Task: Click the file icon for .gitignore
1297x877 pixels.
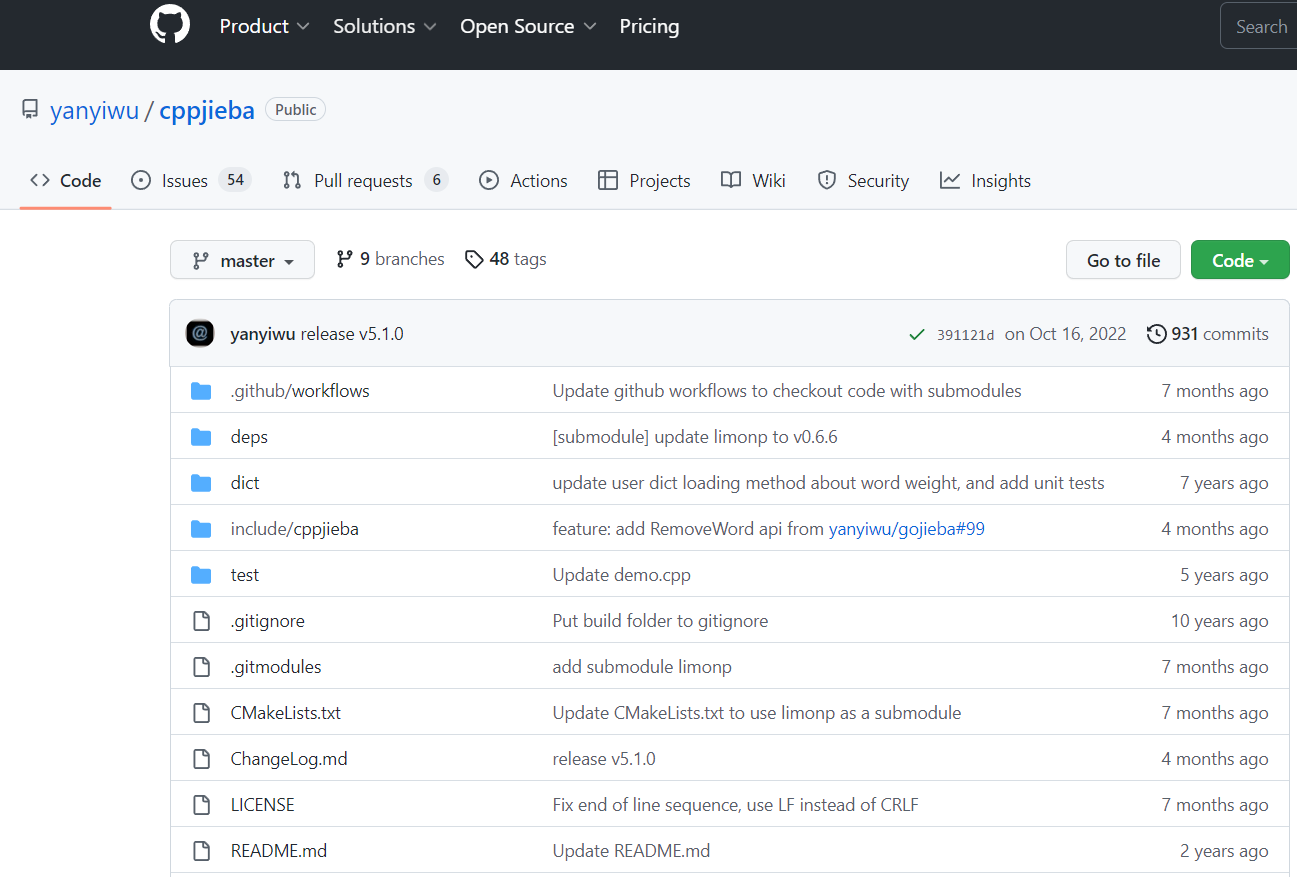Action: 201,621
